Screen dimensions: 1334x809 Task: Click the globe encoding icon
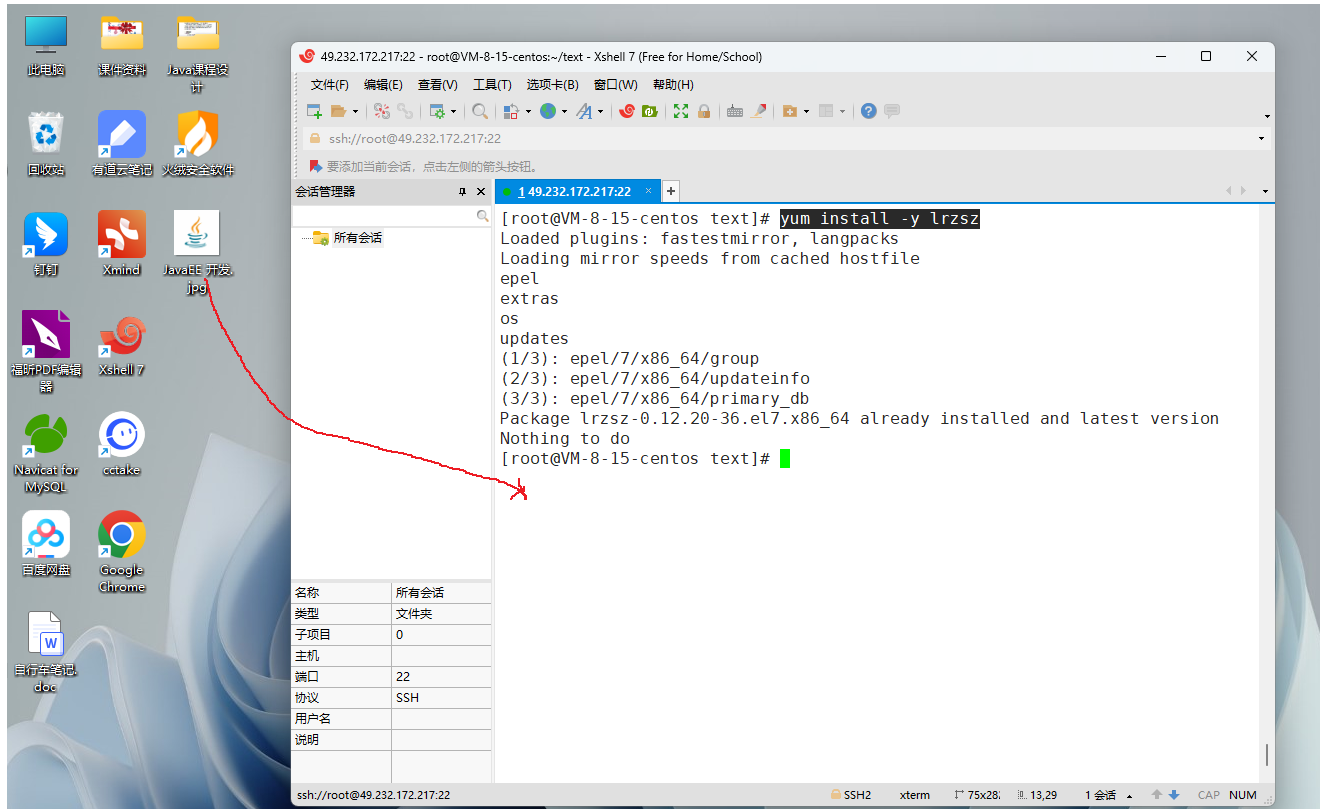click(547, 111)
